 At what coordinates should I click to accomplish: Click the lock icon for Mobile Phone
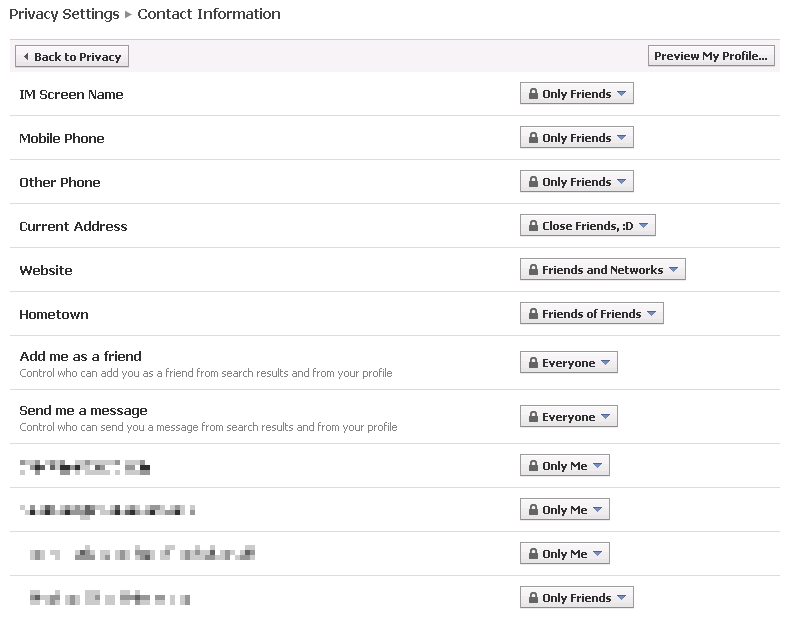click(x=533, y=138)
